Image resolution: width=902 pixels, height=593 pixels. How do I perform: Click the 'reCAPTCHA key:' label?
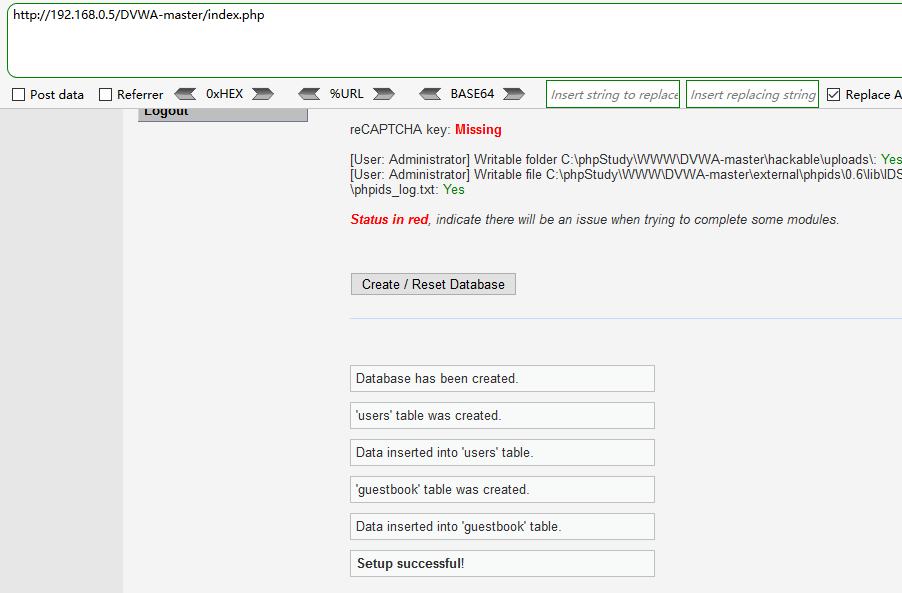tap(400, 129)
